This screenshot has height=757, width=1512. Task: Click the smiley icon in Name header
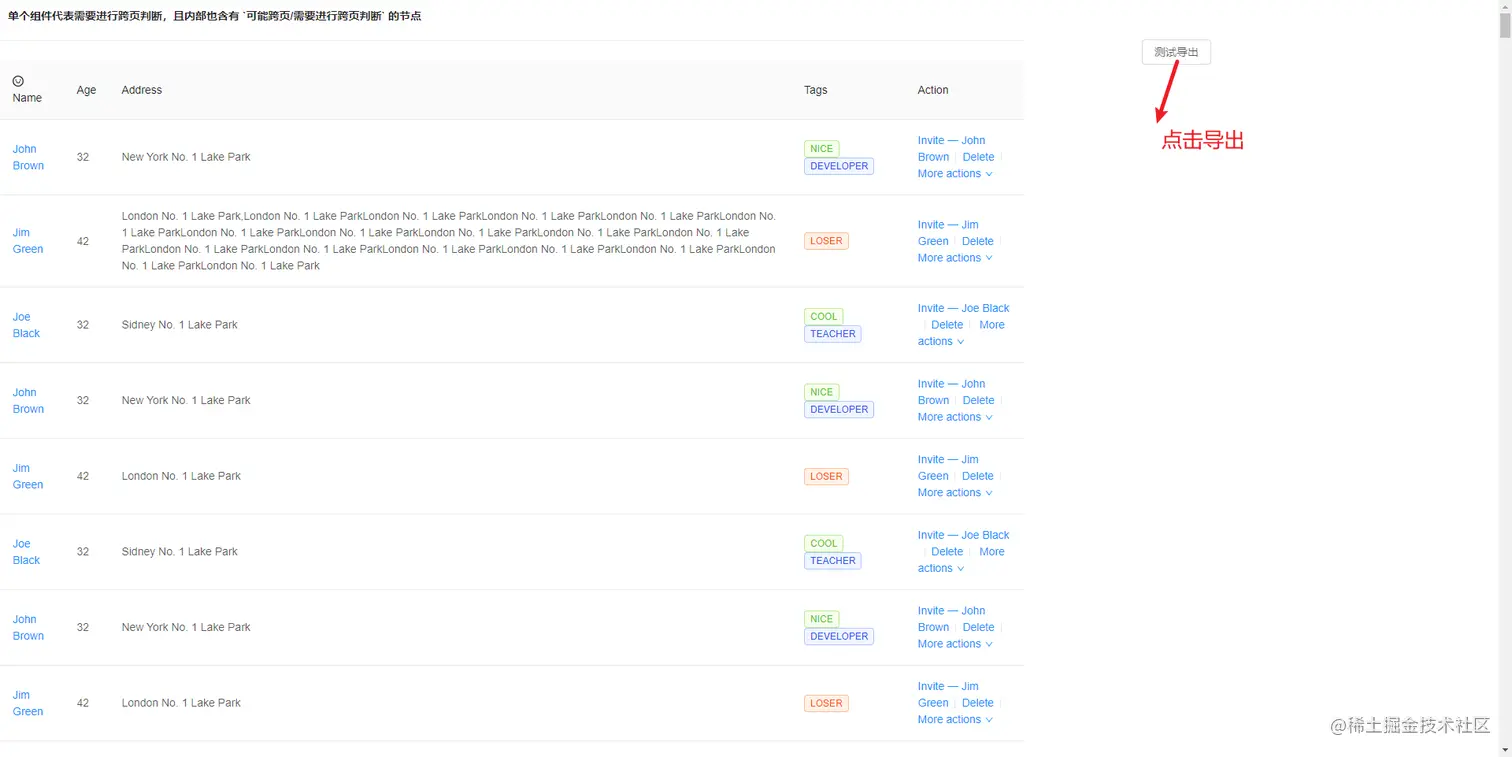18,81
